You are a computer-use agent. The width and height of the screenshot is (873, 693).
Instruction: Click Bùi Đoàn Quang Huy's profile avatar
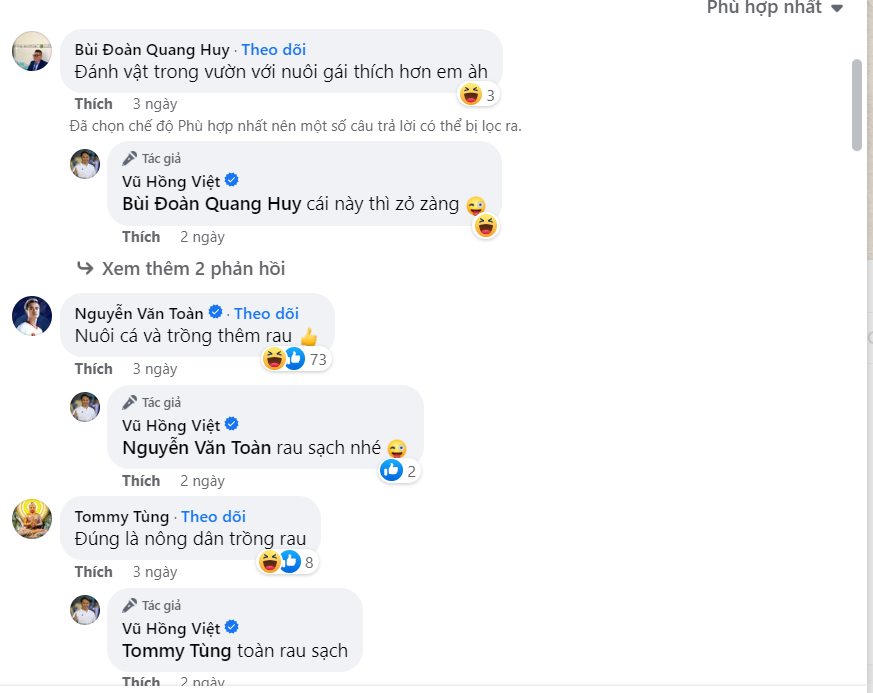point(32,52)
